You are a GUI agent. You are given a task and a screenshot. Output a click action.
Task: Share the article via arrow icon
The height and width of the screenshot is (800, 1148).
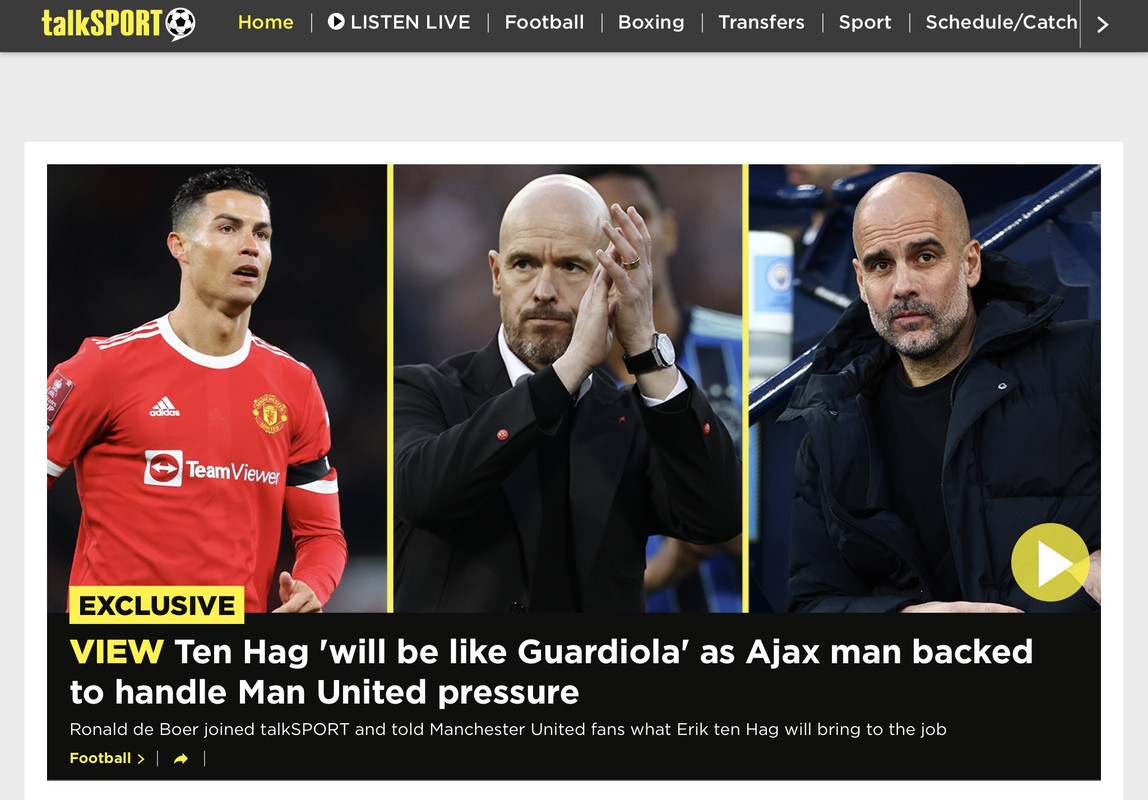(181, 759)
